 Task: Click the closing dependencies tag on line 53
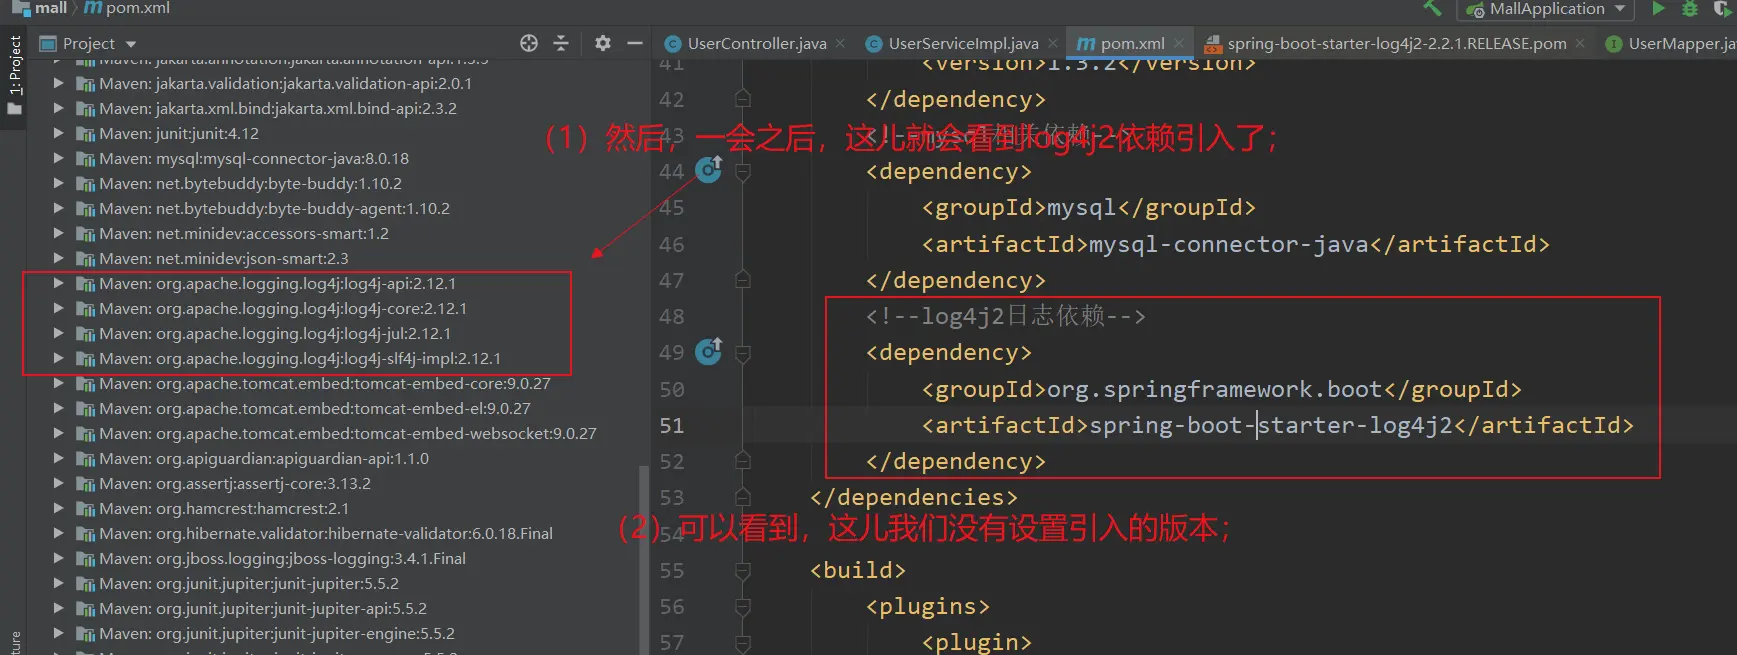point(914,497)
